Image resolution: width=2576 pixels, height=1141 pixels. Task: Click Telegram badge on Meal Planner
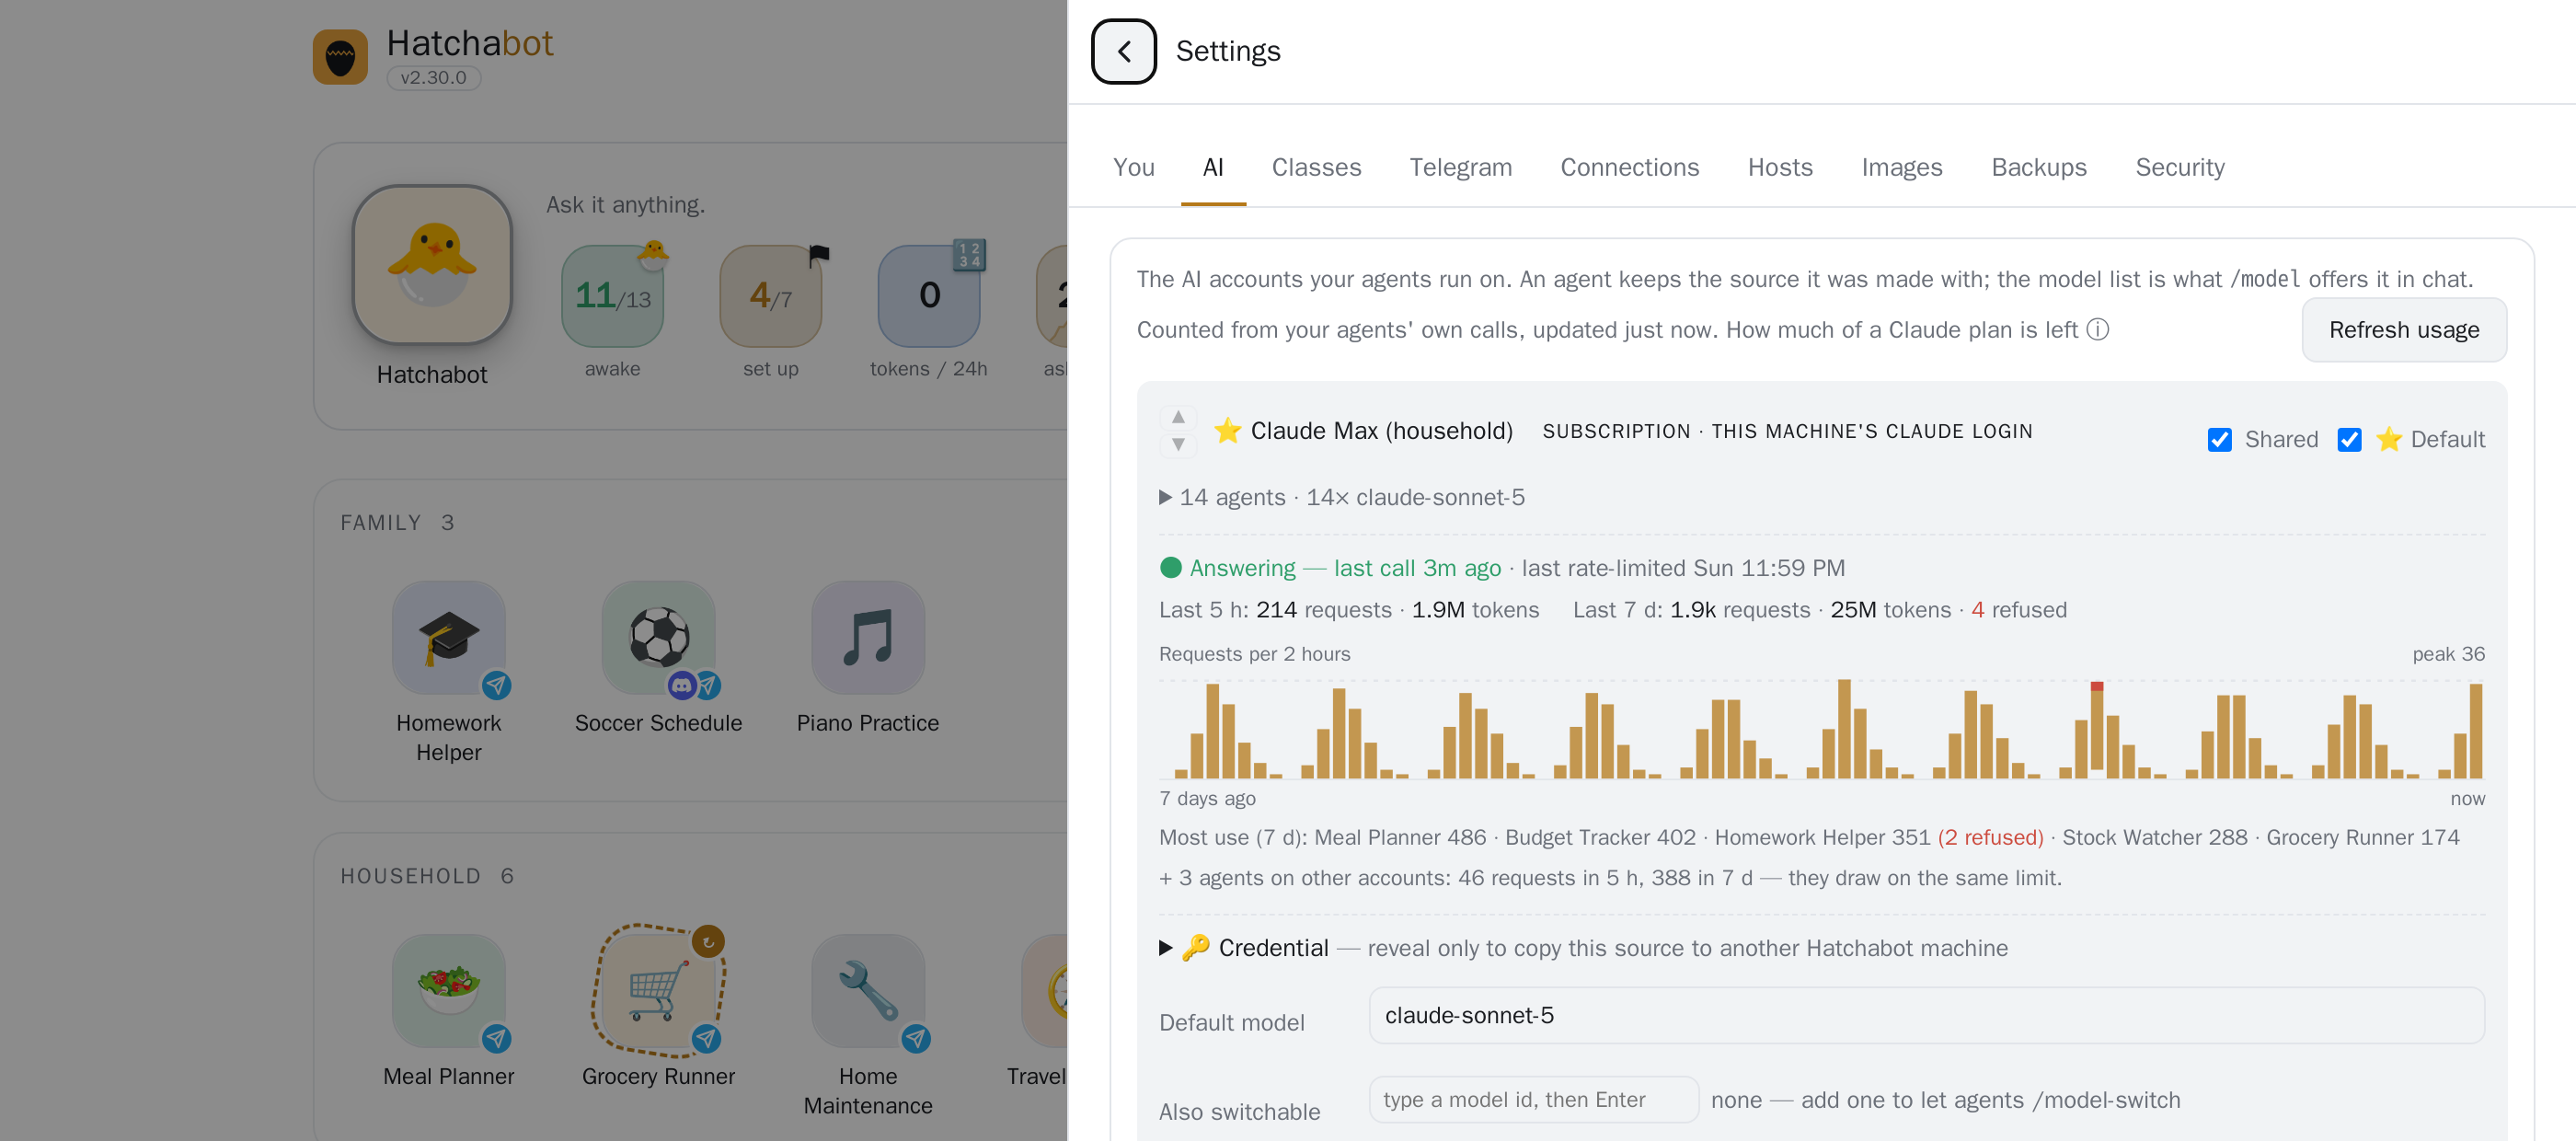[x=497, y=1038]
